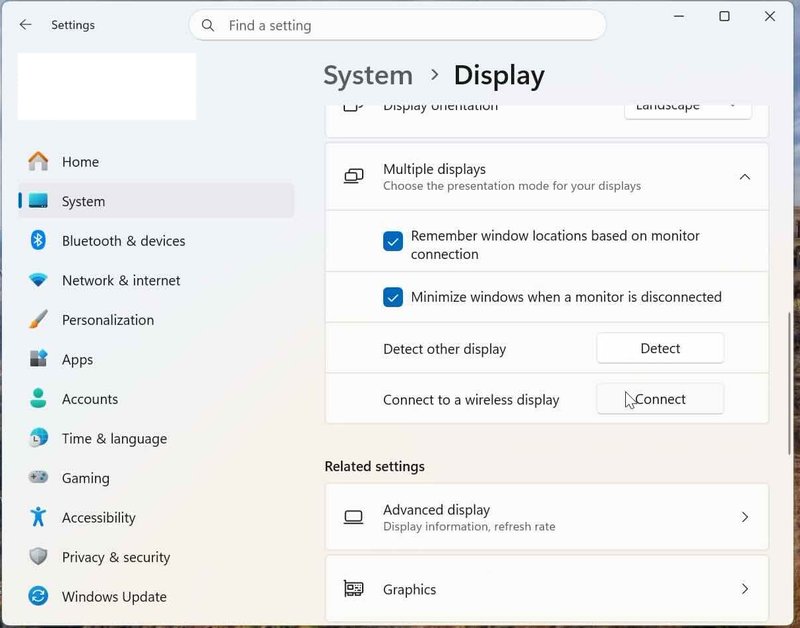Click the Apps icon in sidebar
The image size is (800, 628).
38,359
